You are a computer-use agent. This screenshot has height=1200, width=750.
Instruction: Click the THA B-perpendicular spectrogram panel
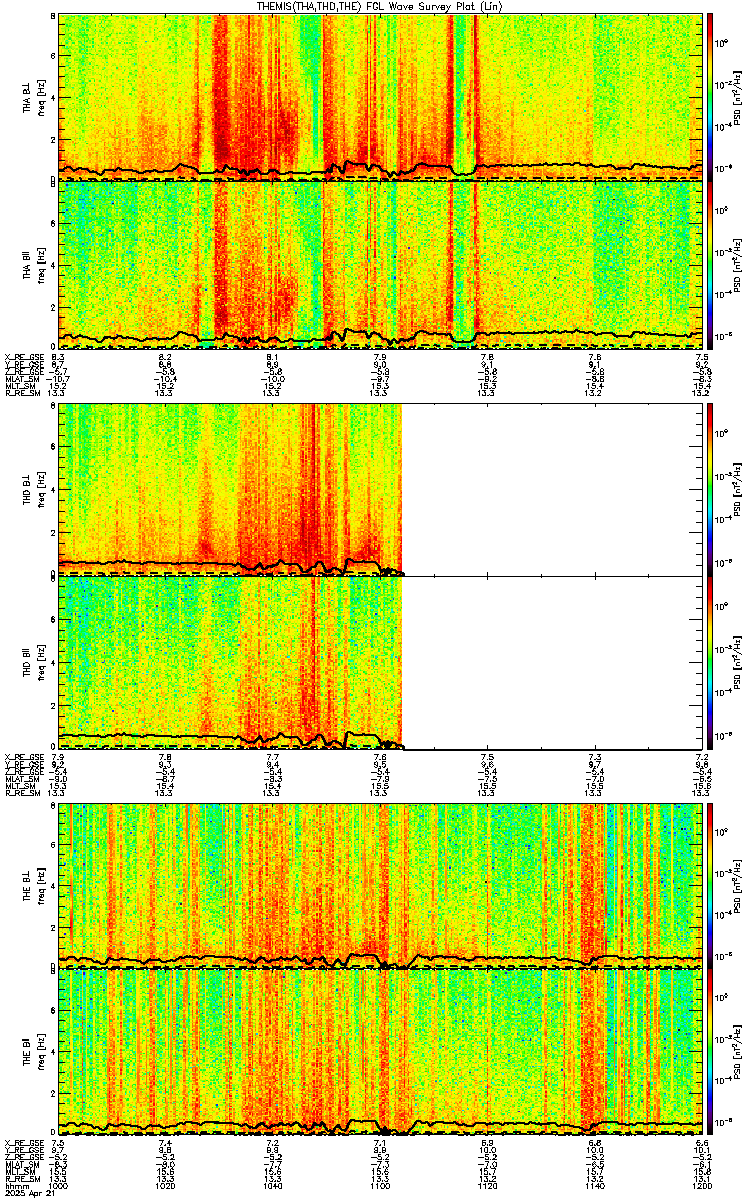pos(382,97)
